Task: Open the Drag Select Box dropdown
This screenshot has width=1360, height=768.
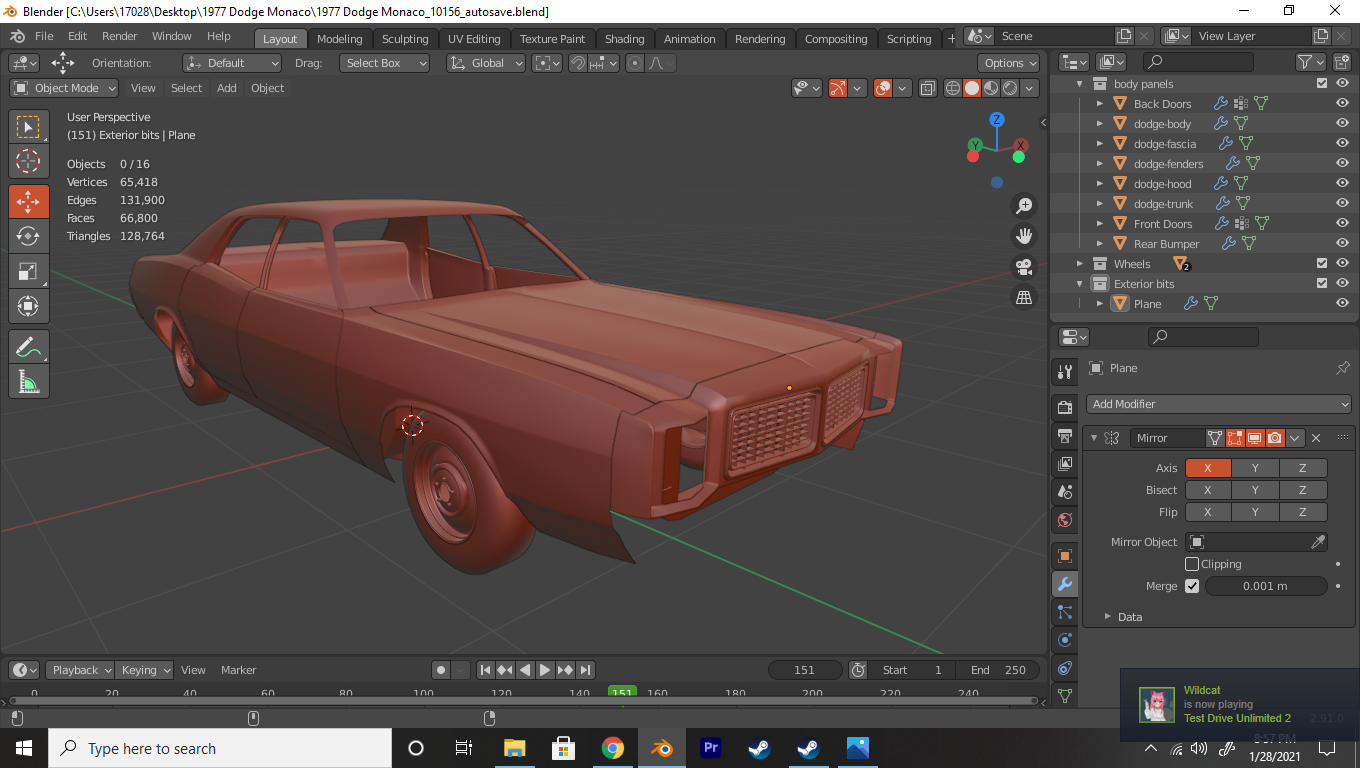Action: (384, 63)
